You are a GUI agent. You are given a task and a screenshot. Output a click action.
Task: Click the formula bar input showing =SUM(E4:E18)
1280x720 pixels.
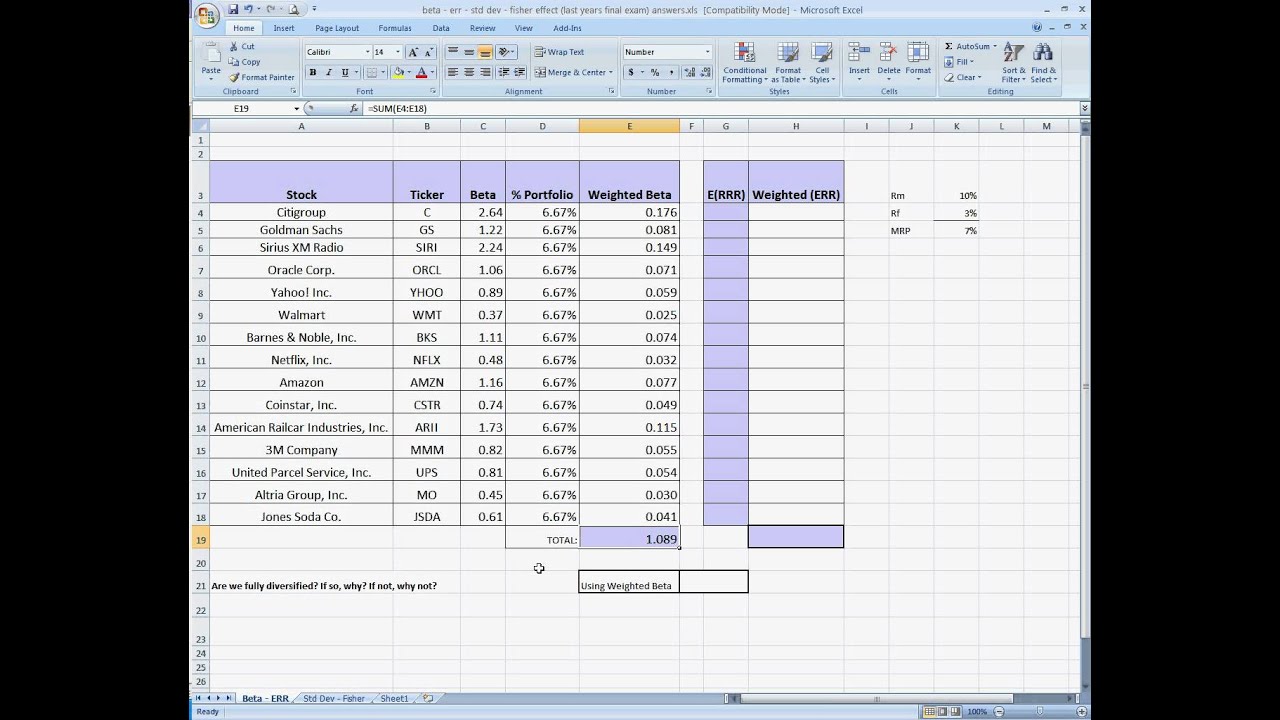point(720,108)
